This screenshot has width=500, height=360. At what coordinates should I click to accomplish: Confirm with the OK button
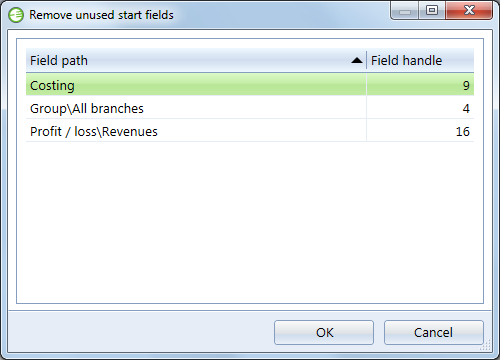point(324,332)
